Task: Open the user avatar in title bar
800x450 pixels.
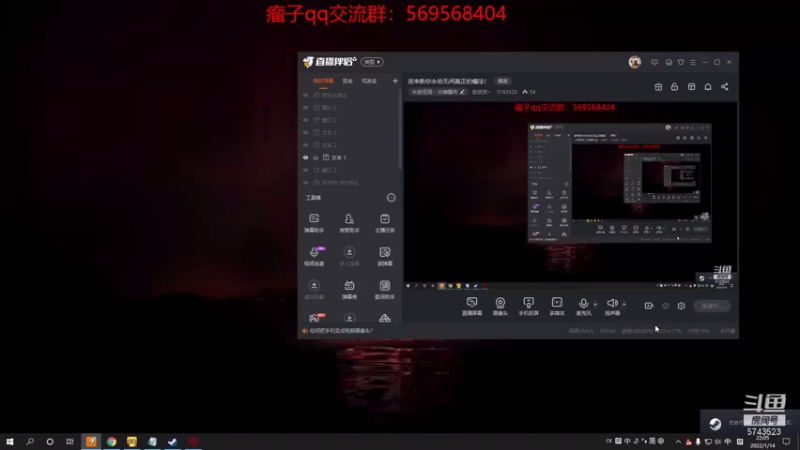Action: pos(635,62)
